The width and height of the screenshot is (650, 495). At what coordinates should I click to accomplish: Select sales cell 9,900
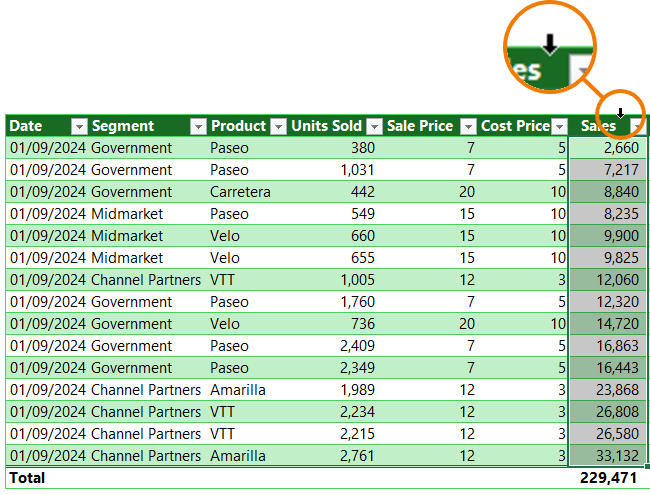(608, 235)
